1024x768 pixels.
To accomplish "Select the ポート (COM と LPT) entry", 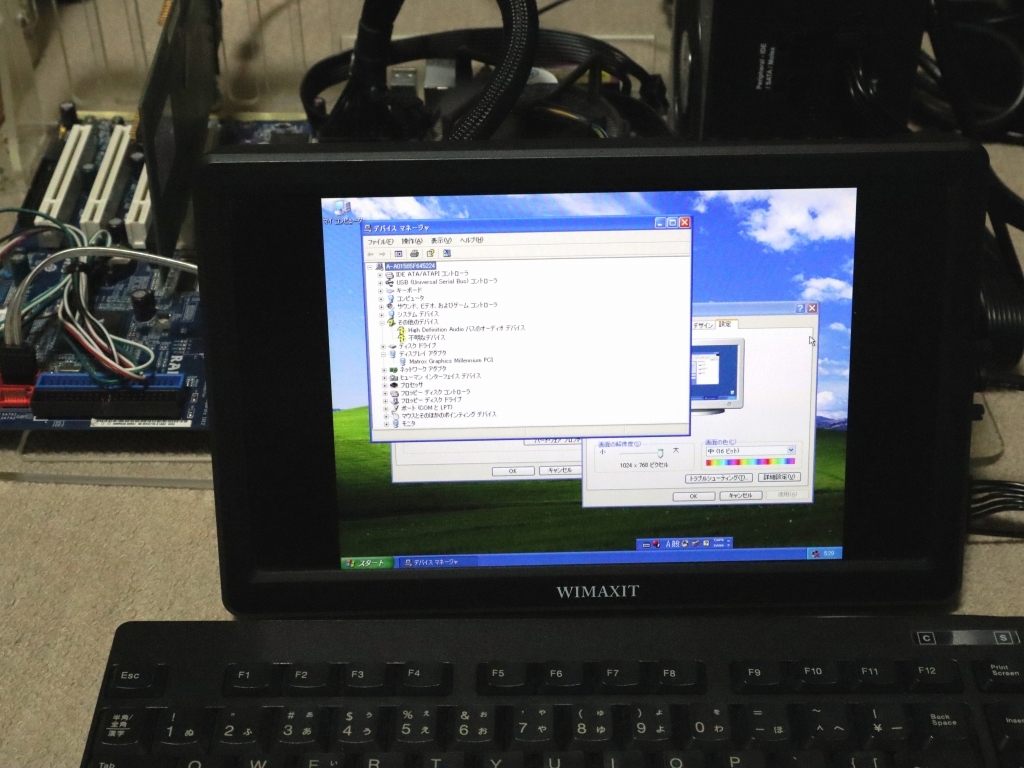I will pyautogui.click(x=426, y=408).
